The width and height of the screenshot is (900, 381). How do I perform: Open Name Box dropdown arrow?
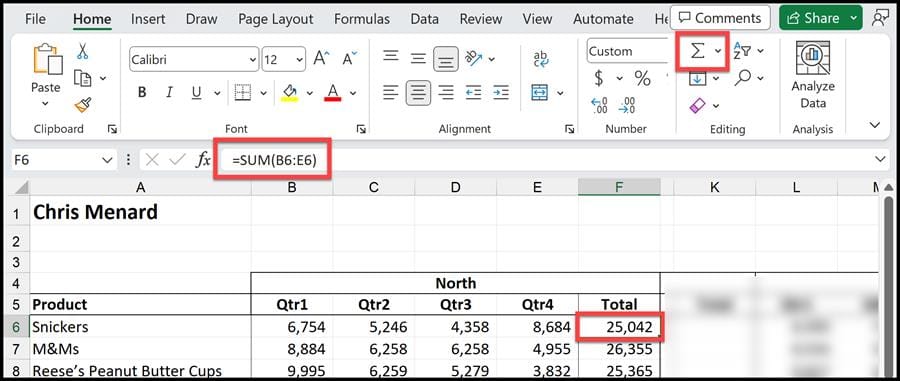coord(107,160)
